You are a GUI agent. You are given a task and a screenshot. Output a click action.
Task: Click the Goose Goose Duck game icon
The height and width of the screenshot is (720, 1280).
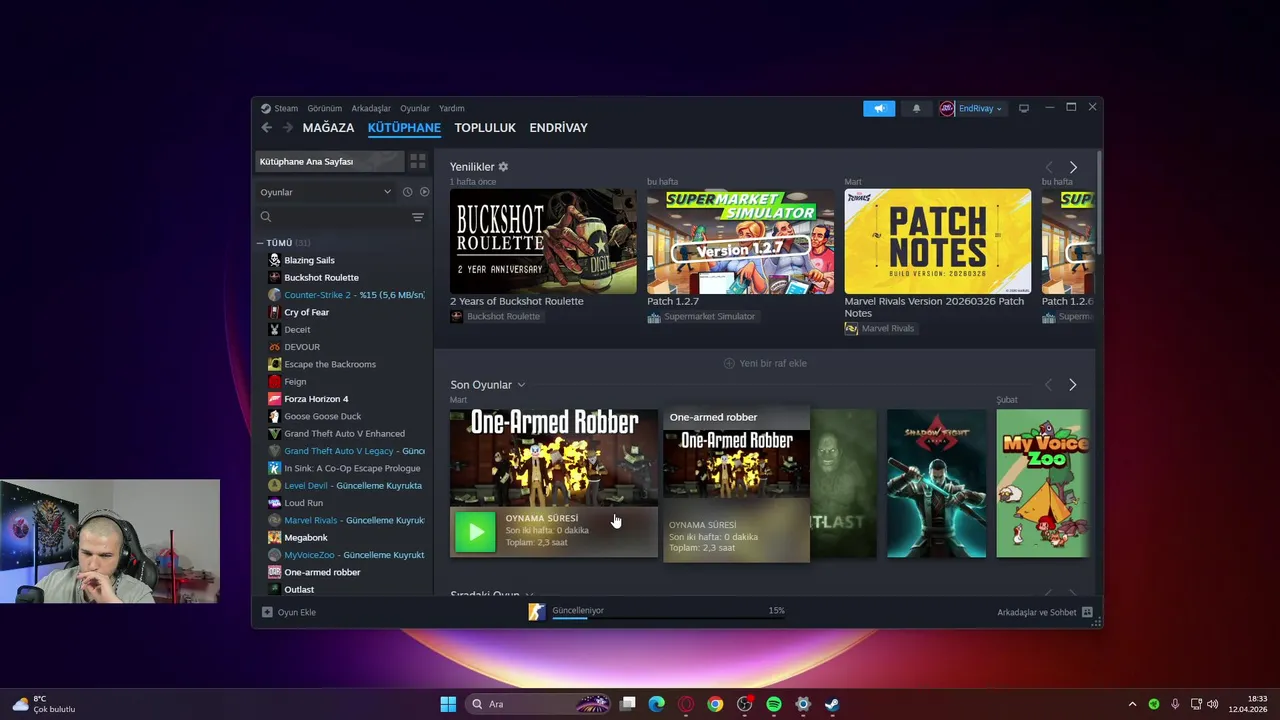coord(275,416)
